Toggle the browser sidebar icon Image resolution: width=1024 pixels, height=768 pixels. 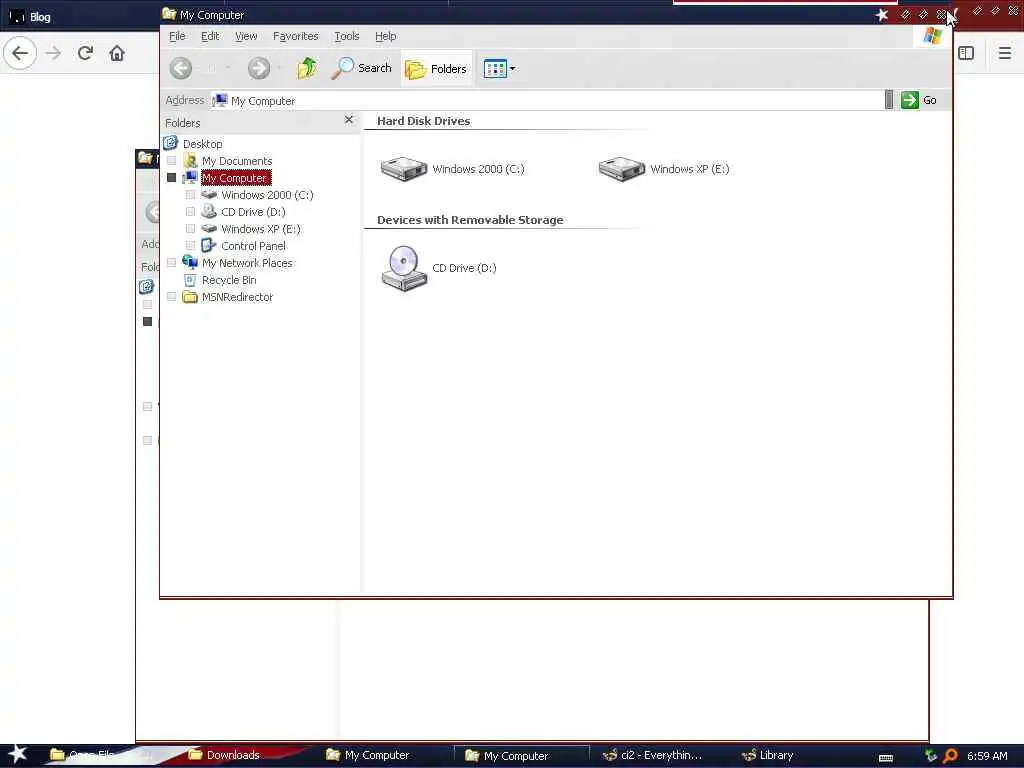tap(967, 53)
